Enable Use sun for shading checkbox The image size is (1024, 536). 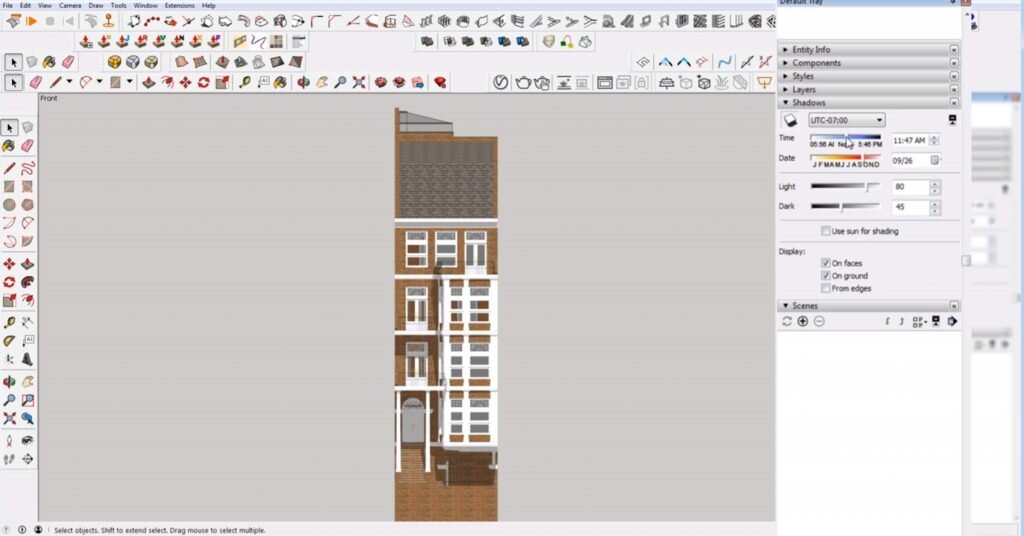coord(825,231)
